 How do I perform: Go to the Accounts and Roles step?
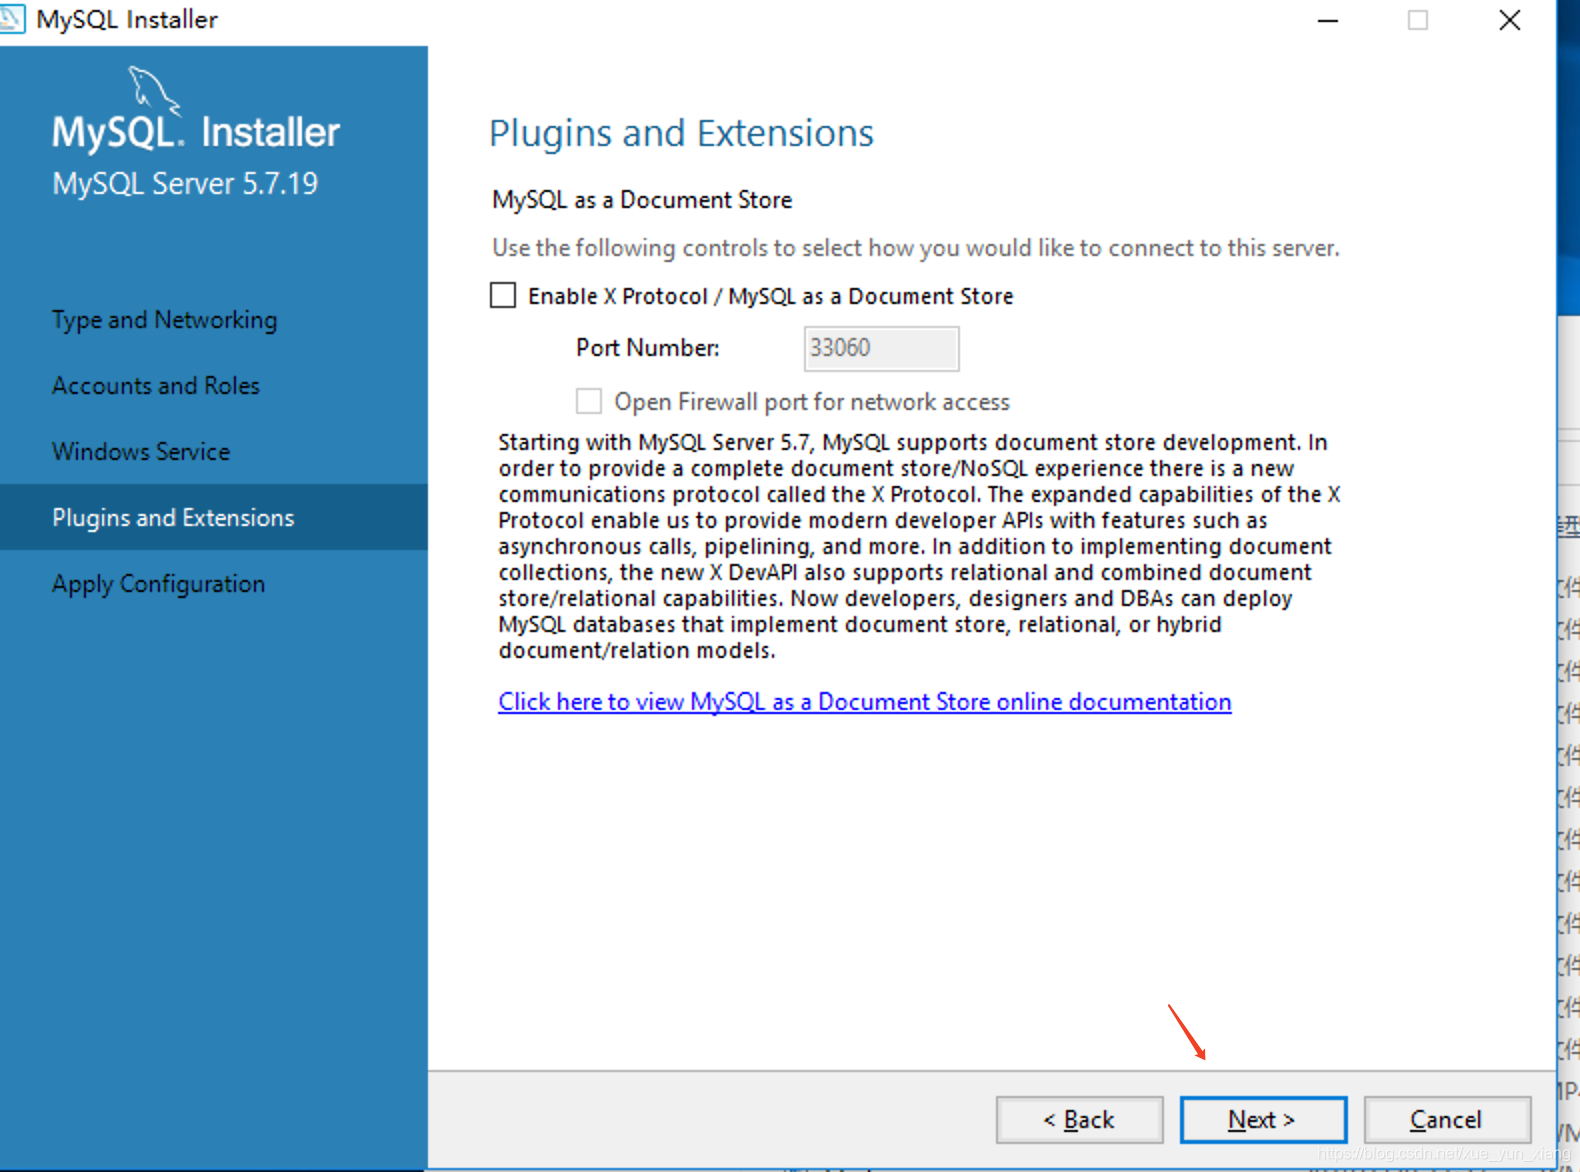(x=156, y=386)
